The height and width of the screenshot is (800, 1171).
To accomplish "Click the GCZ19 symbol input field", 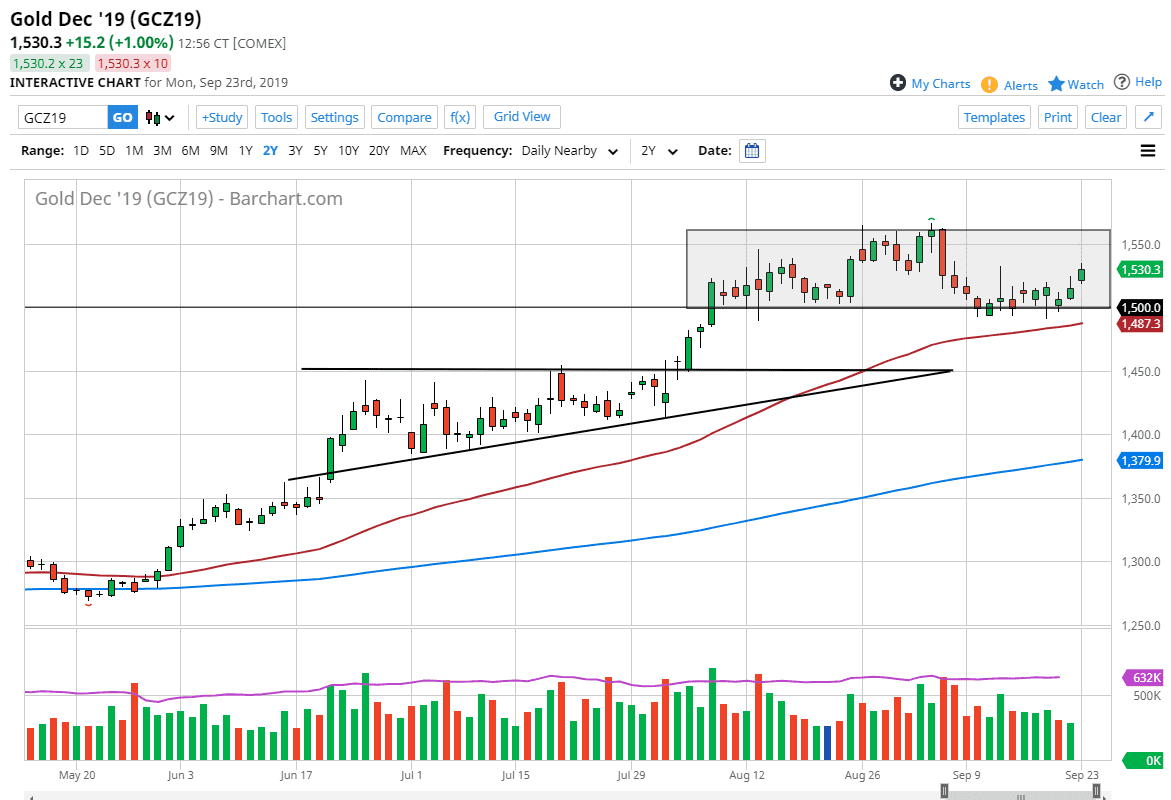I will (63, 117).
